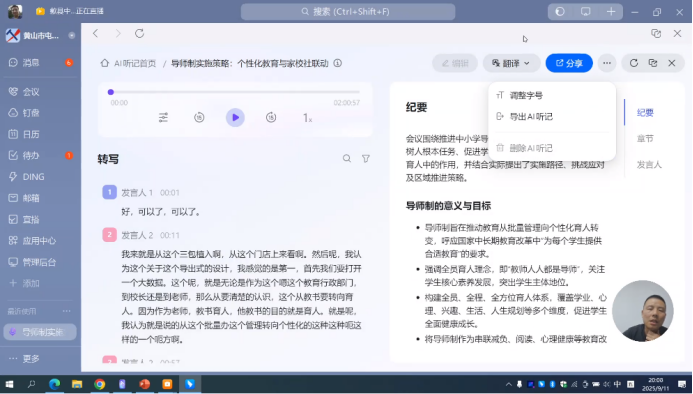
Task: Click the blue 分享 button
Action: pyautogui.click(x=569, y=63)
